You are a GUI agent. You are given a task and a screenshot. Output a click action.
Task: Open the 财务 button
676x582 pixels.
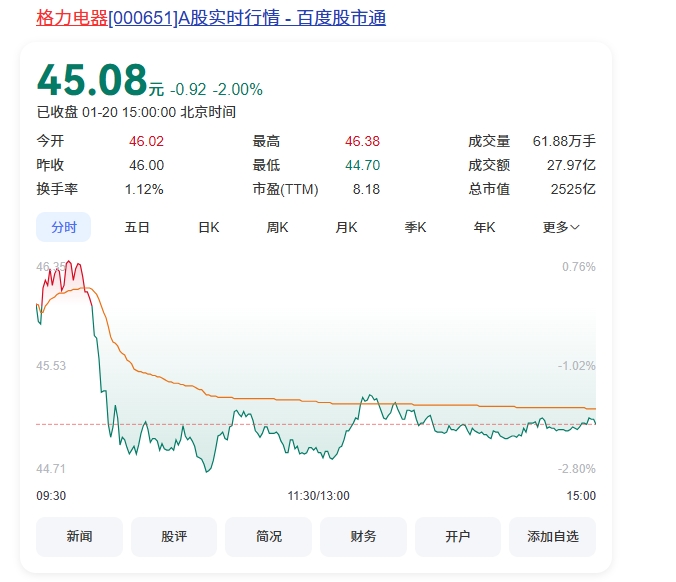tap(363, 537)
